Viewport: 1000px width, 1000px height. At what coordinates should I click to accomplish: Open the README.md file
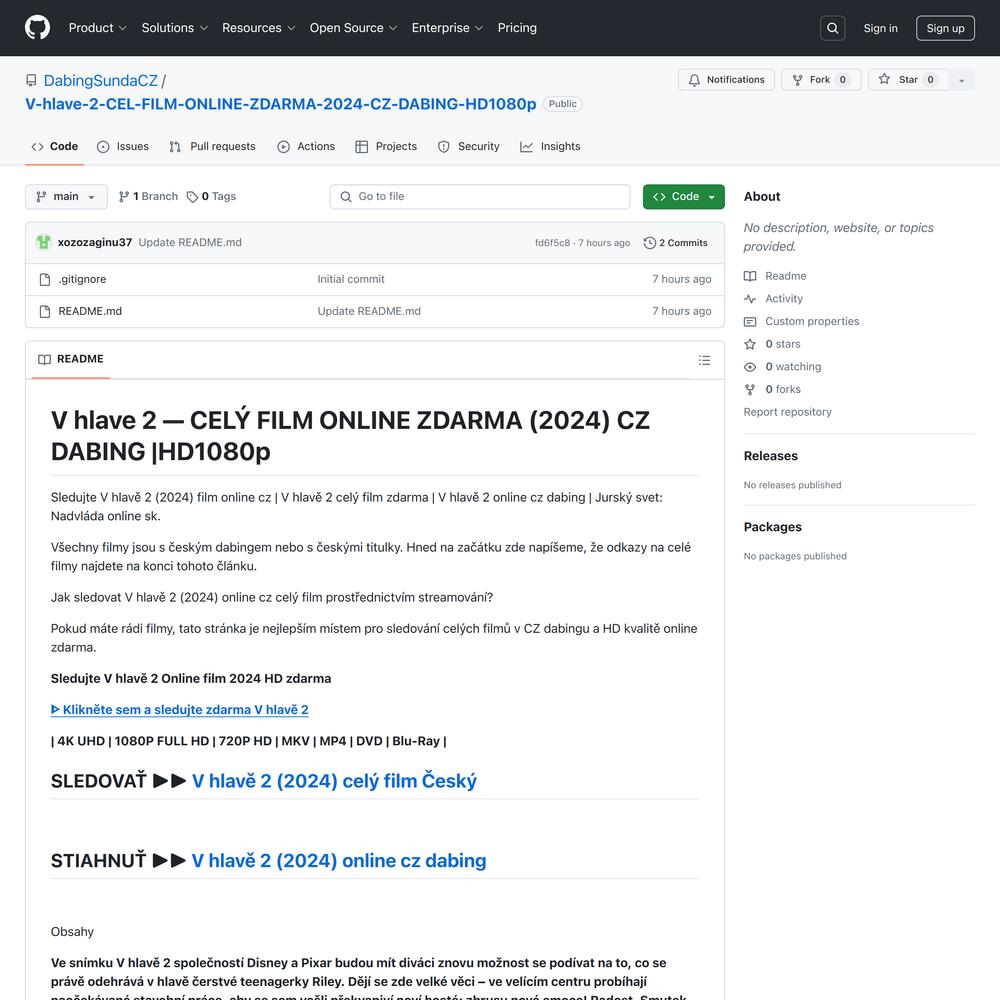click(x=90, y=311)
